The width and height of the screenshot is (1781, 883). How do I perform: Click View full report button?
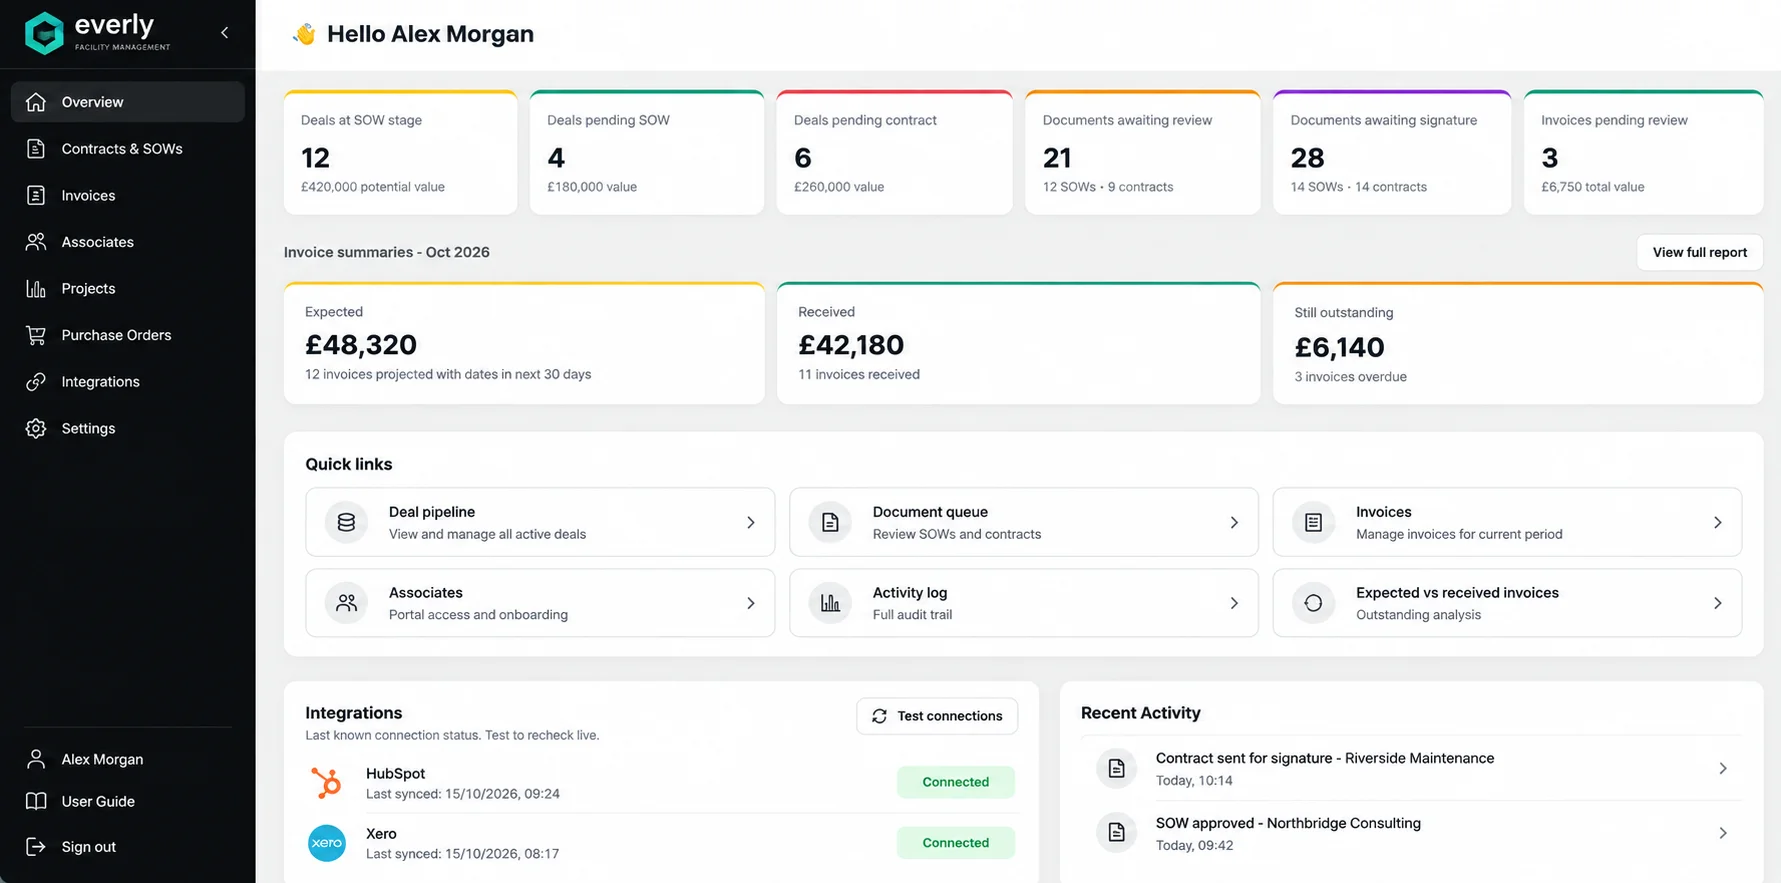(x=1700, y=252)
